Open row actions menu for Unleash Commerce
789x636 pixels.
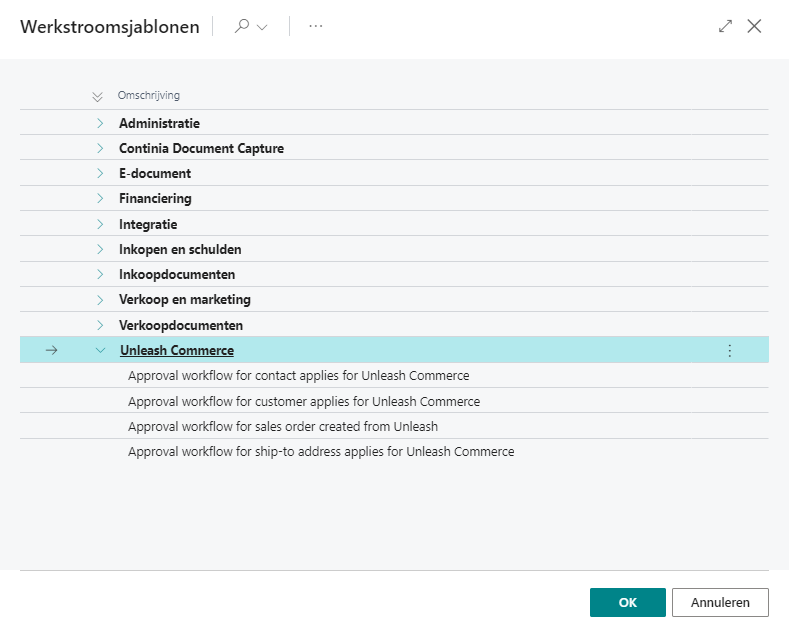[x=729, y=350]
